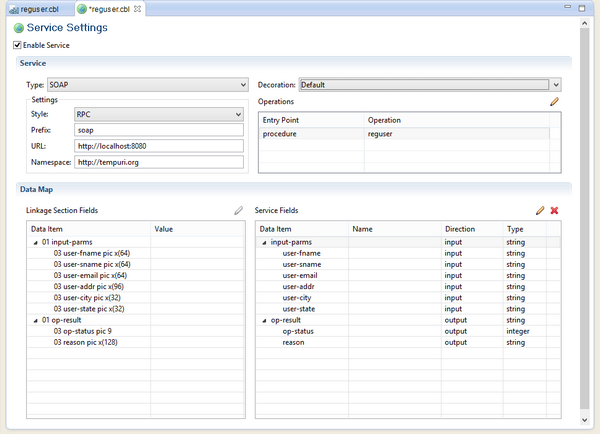Click the Service Fields edit pencil icon
Screen dimensions: 600x434
tap(540, 211)
